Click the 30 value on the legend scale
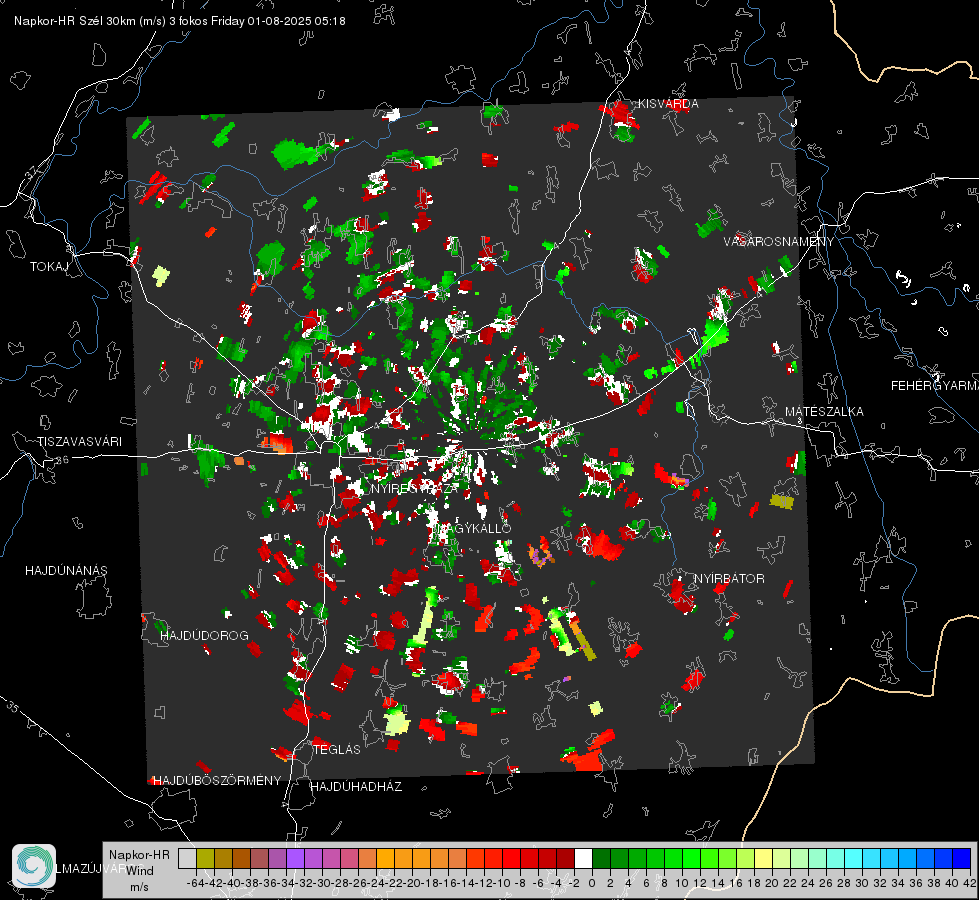979x900 pixels. 862,883
